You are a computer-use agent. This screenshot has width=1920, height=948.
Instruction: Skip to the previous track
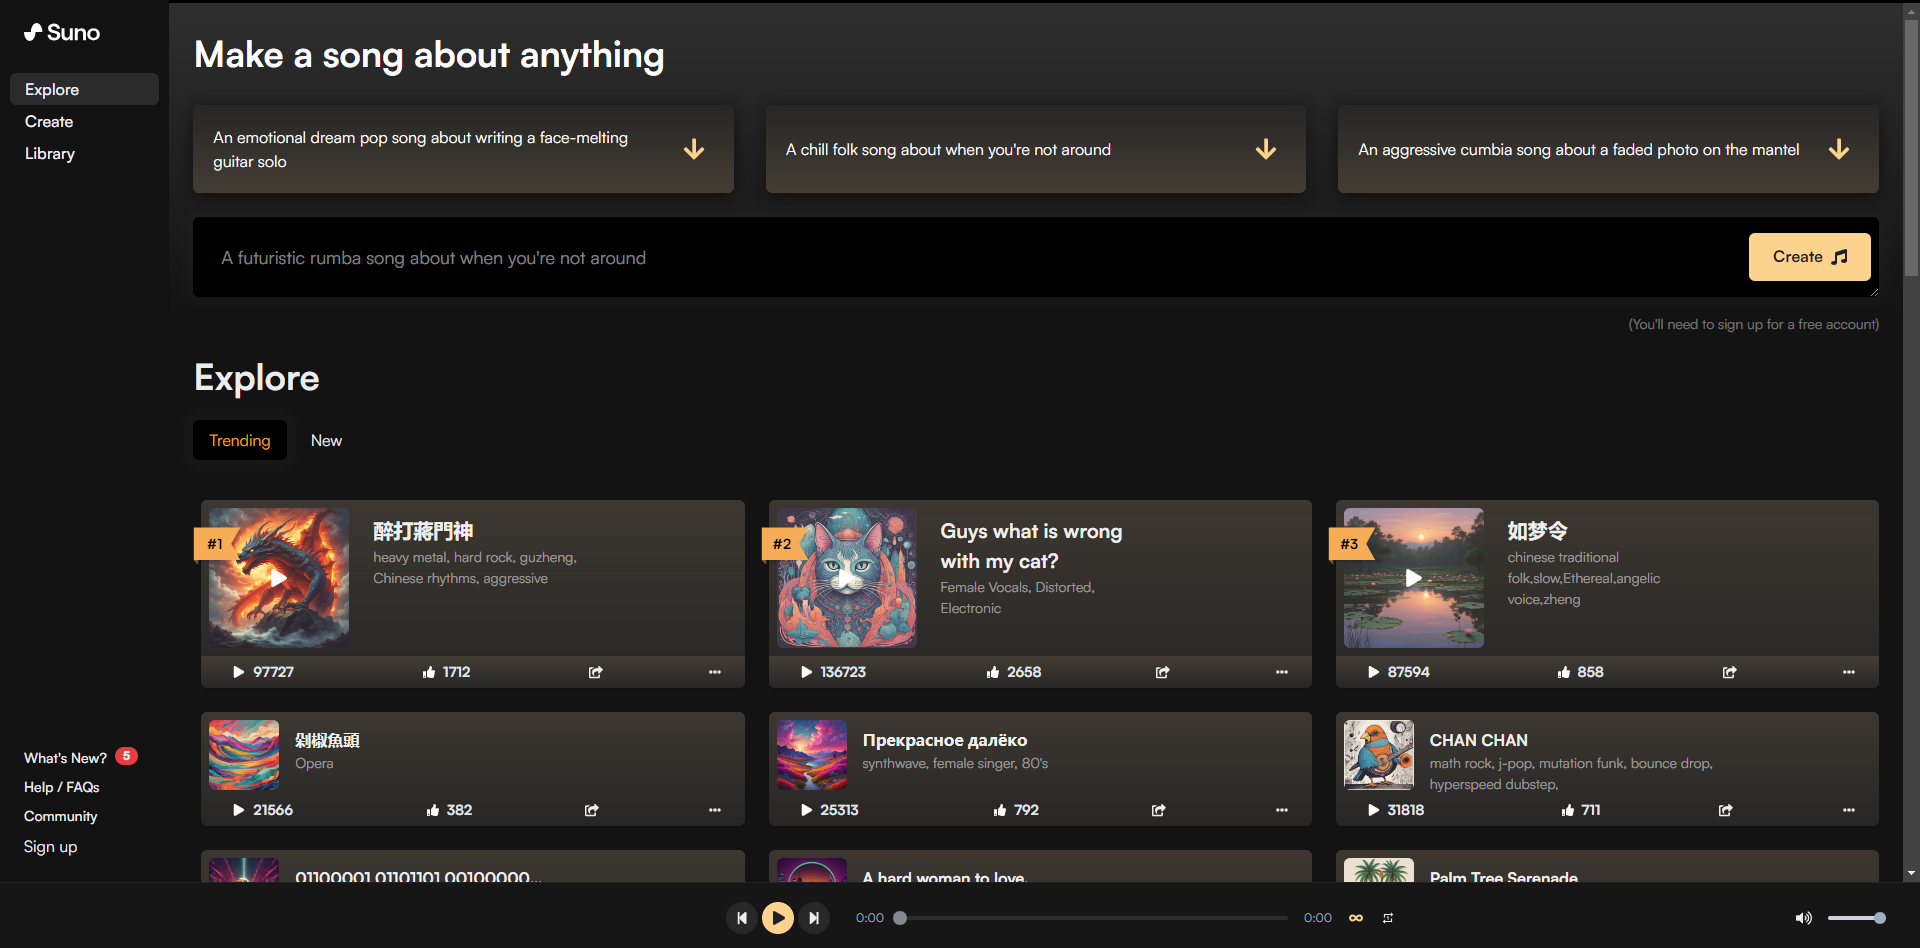741,918
